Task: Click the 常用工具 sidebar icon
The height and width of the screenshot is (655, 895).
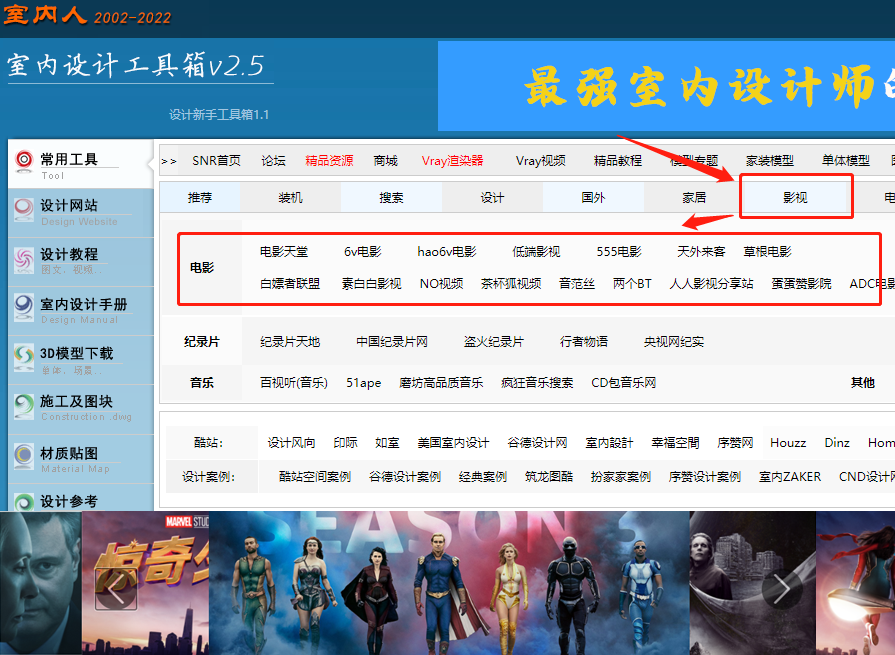Action: click(x=24, y=161)
